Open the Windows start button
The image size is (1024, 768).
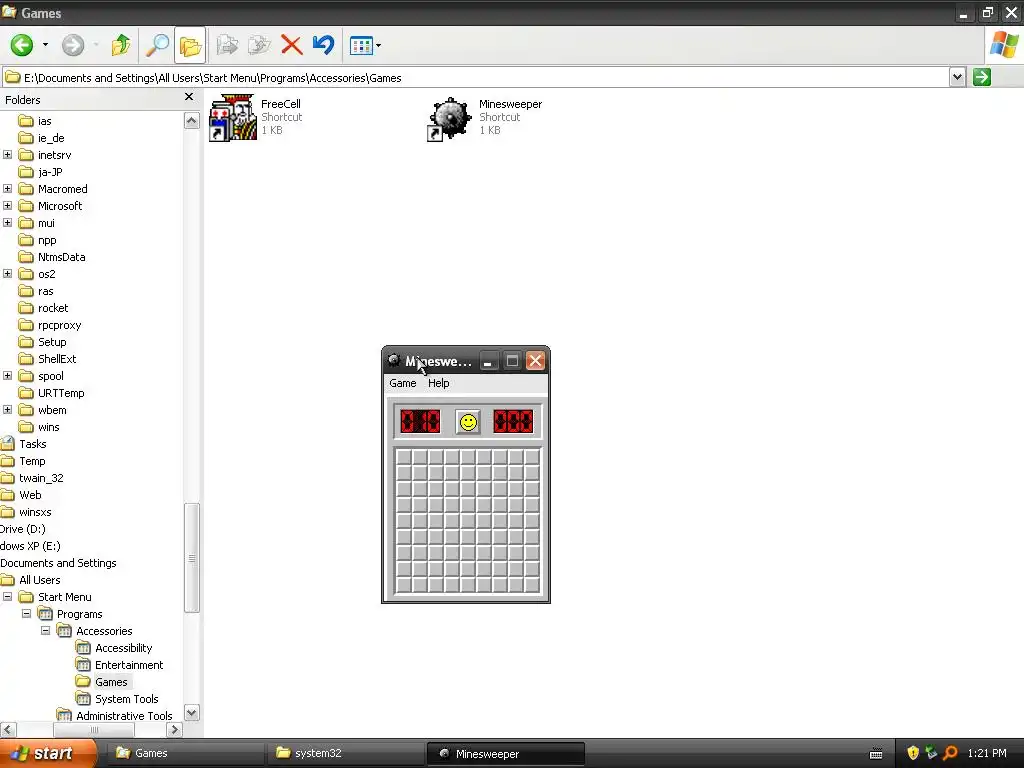[47, 753]
